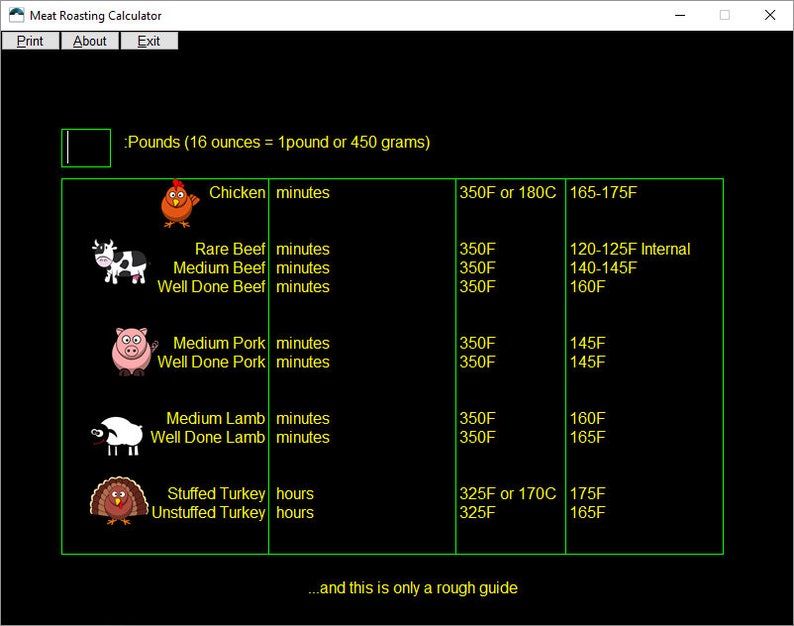Click the turkey cartoon icon
Image resolution: width=794 pixels, height=626 pixels.
click(119, 500)
